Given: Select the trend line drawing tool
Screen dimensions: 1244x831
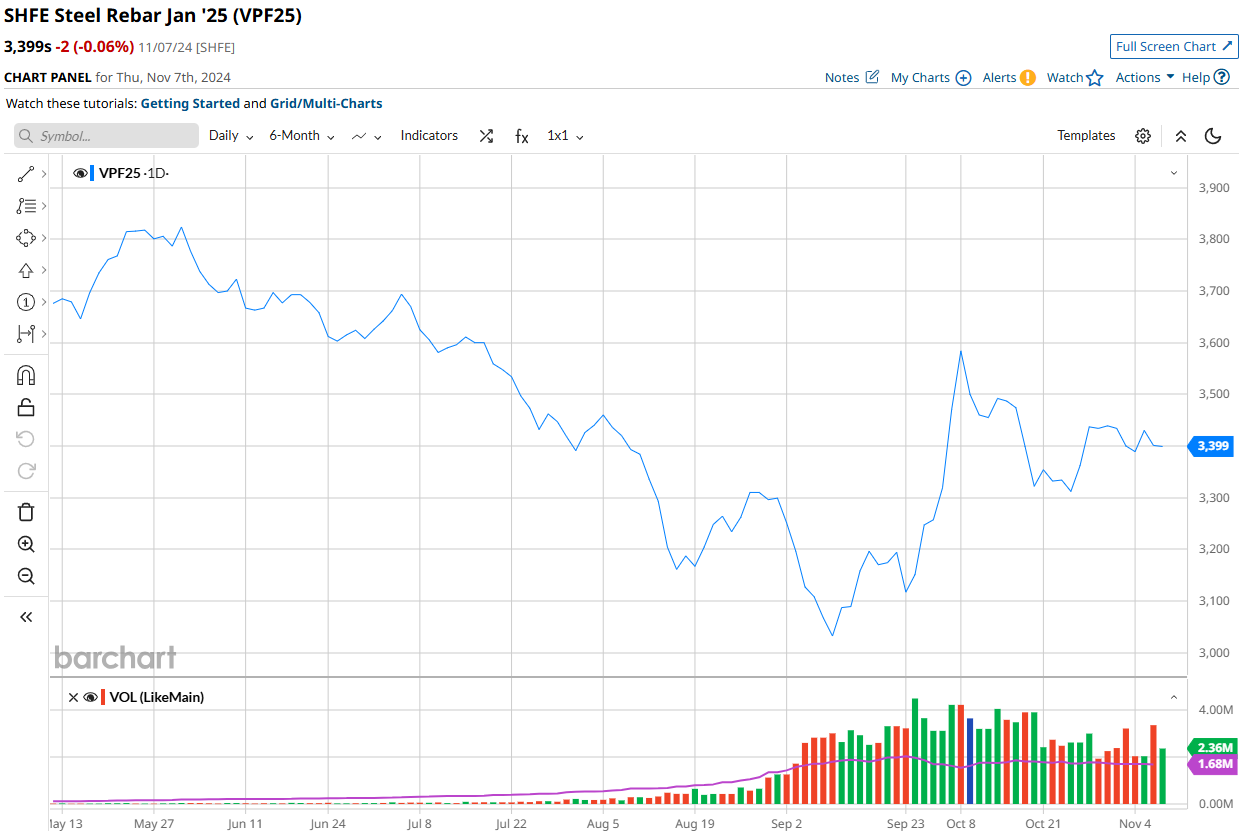Looking at the screenshot, I should (26, 174).
